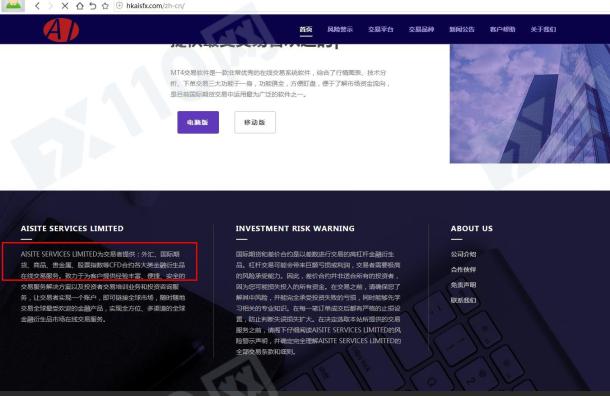Click the profile picture thumbnail in browser corner
610x396 pixels.
12,5
